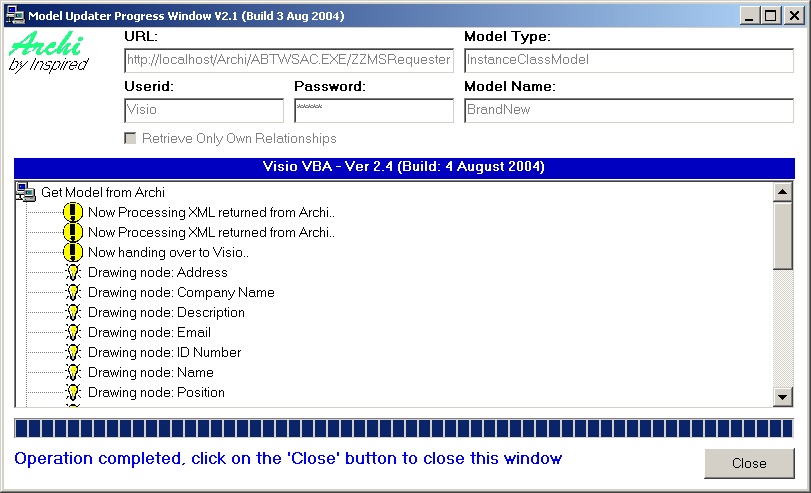Click into the URL field
Screen dimensions: 811x493
pos(288,60)
